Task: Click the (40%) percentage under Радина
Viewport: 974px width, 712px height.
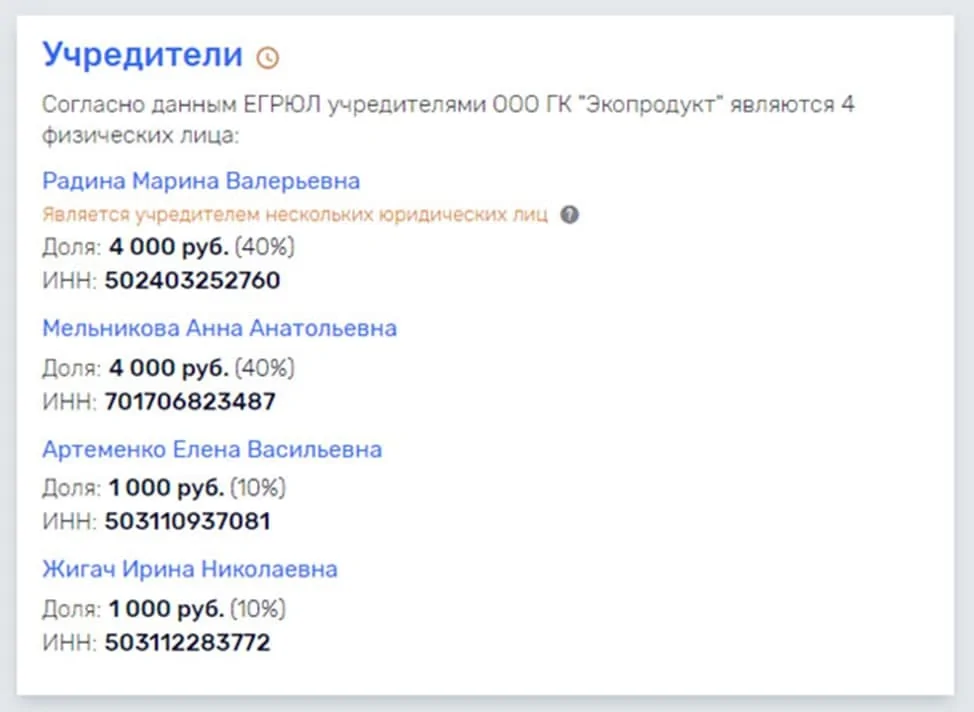Action: click(265, 247)
